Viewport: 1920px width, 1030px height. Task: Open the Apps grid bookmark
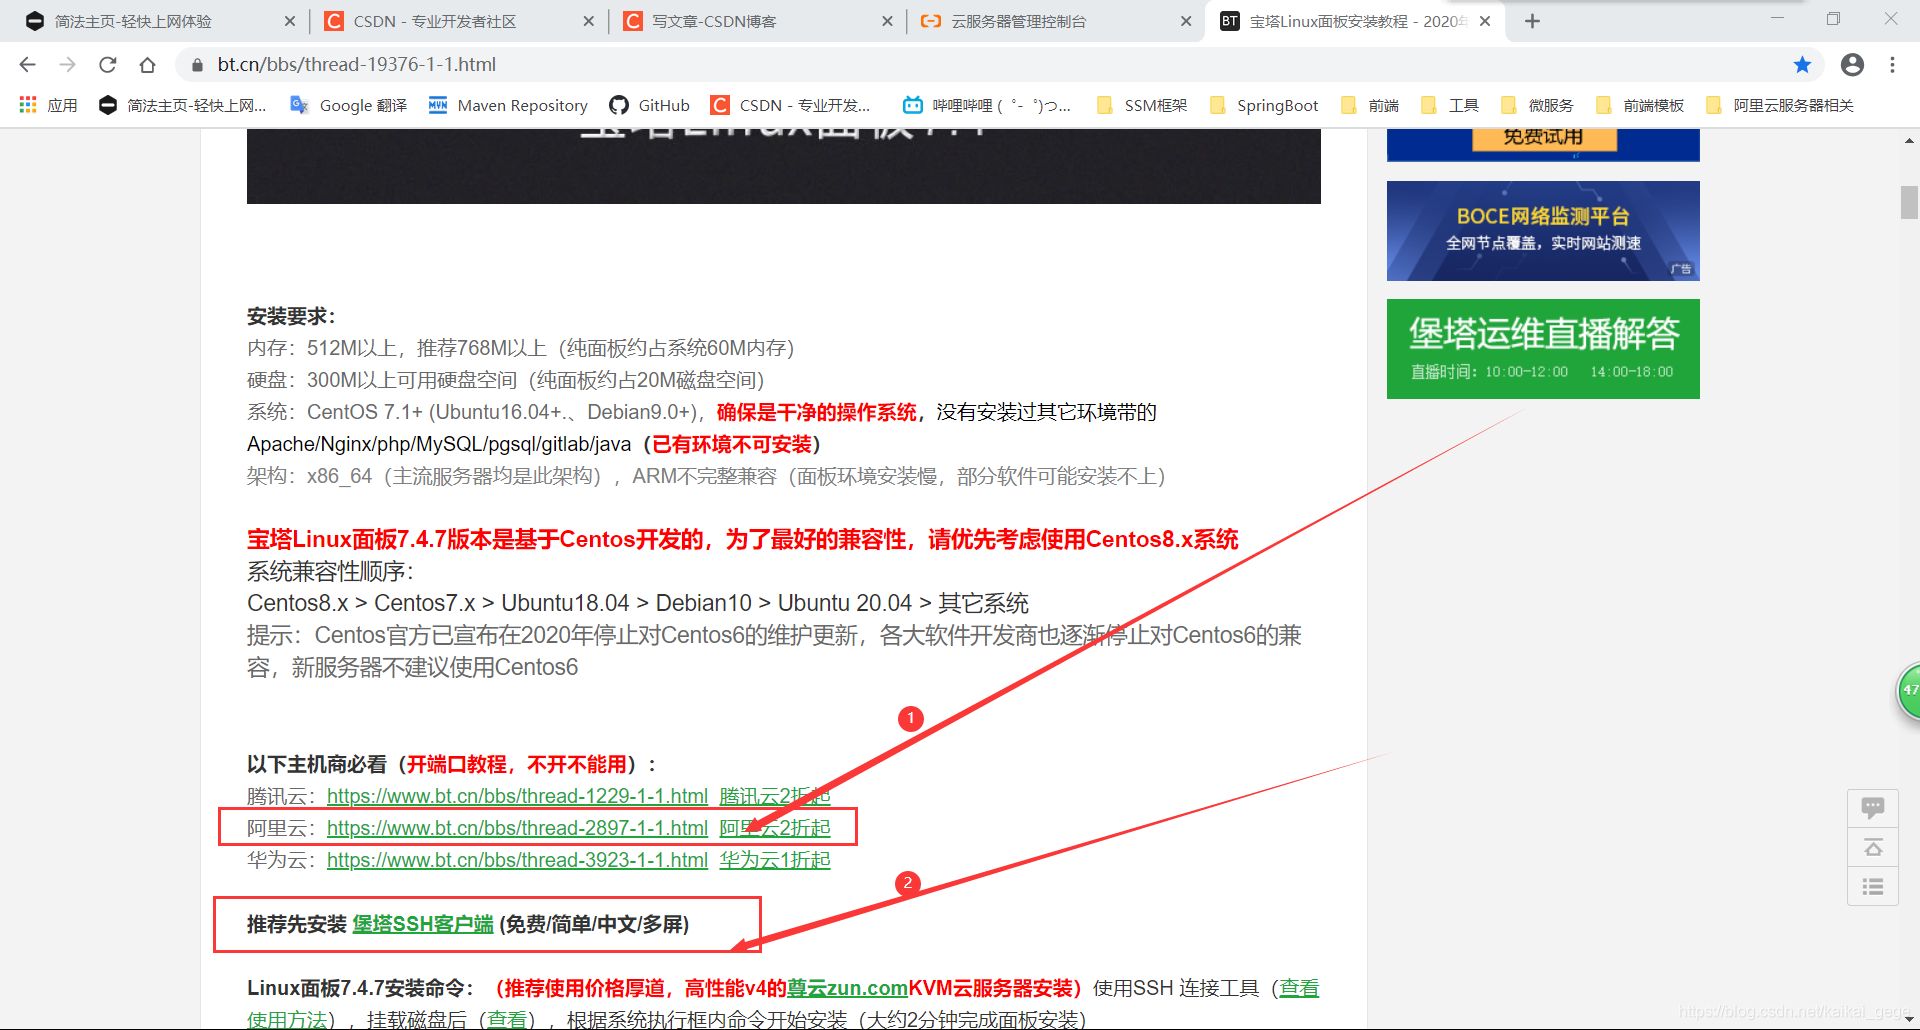coord(48,105)
